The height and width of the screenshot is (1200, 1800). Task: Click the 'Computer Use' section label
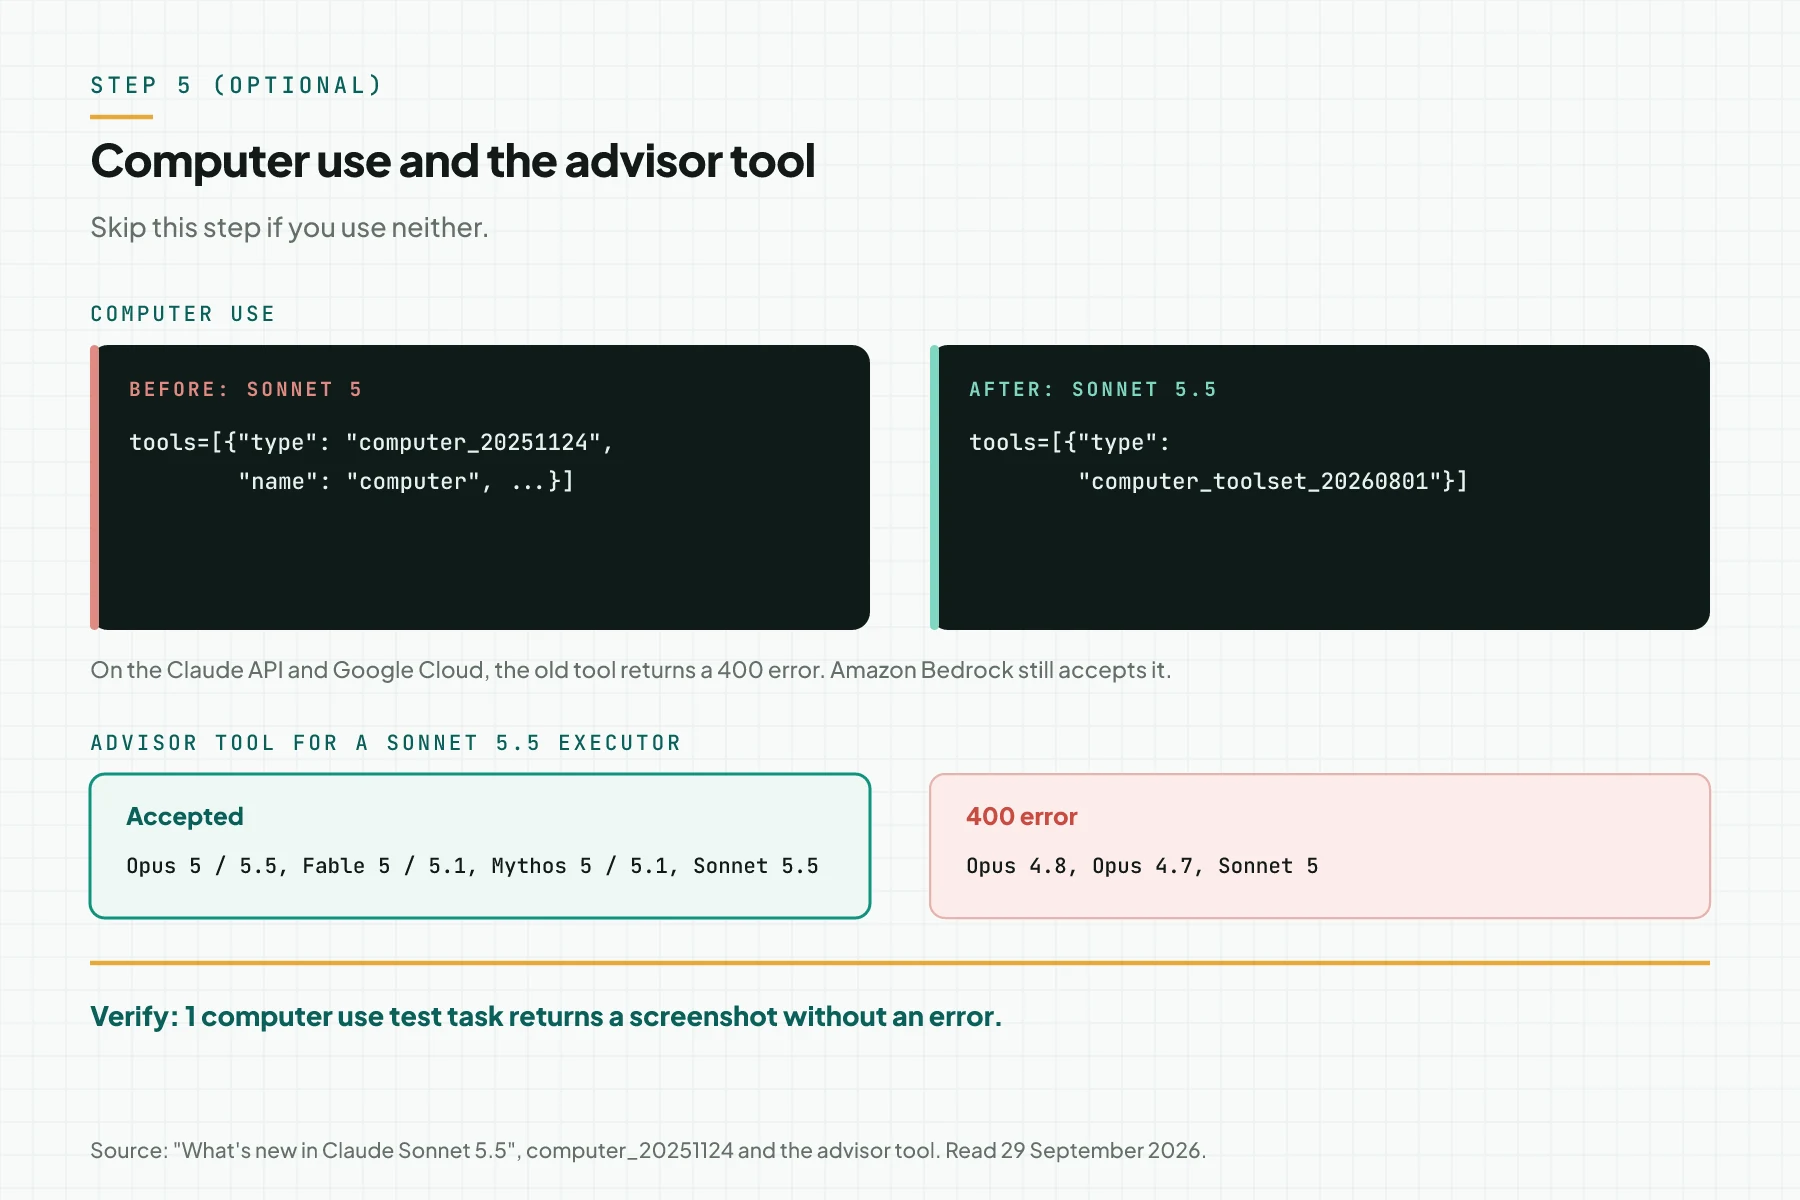tap(183, 314)
